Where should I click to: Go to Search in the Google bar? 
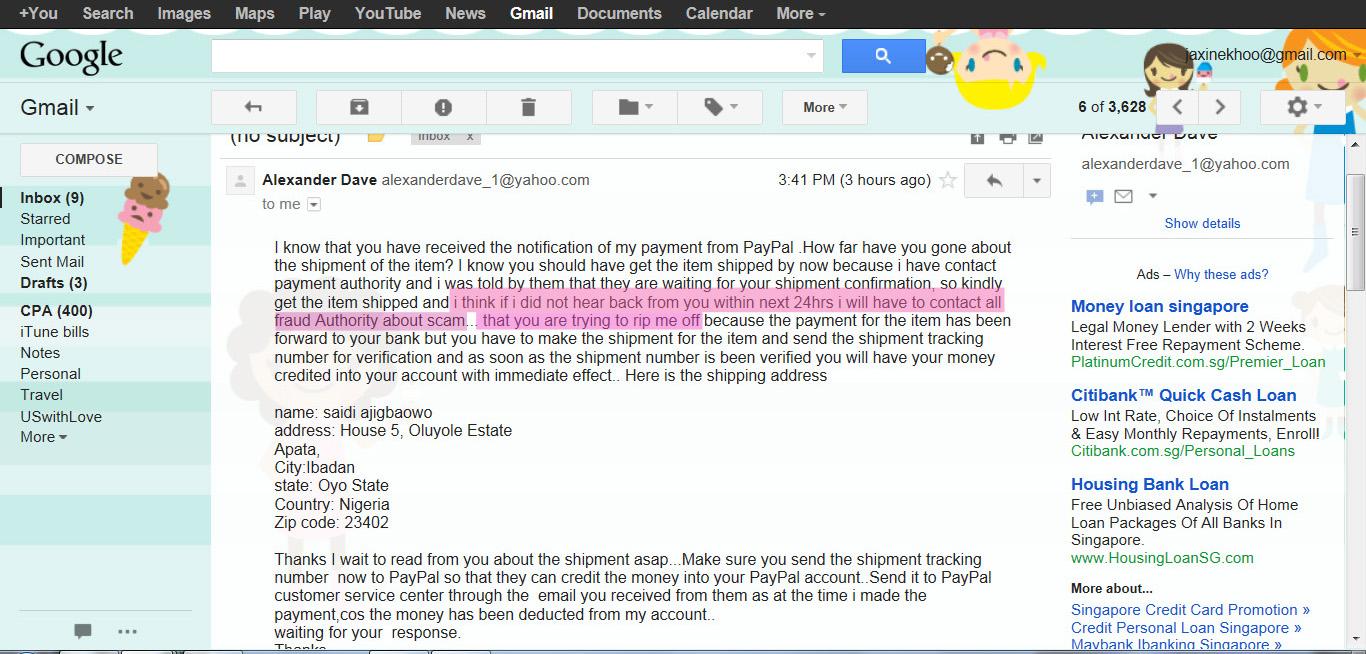108,13
